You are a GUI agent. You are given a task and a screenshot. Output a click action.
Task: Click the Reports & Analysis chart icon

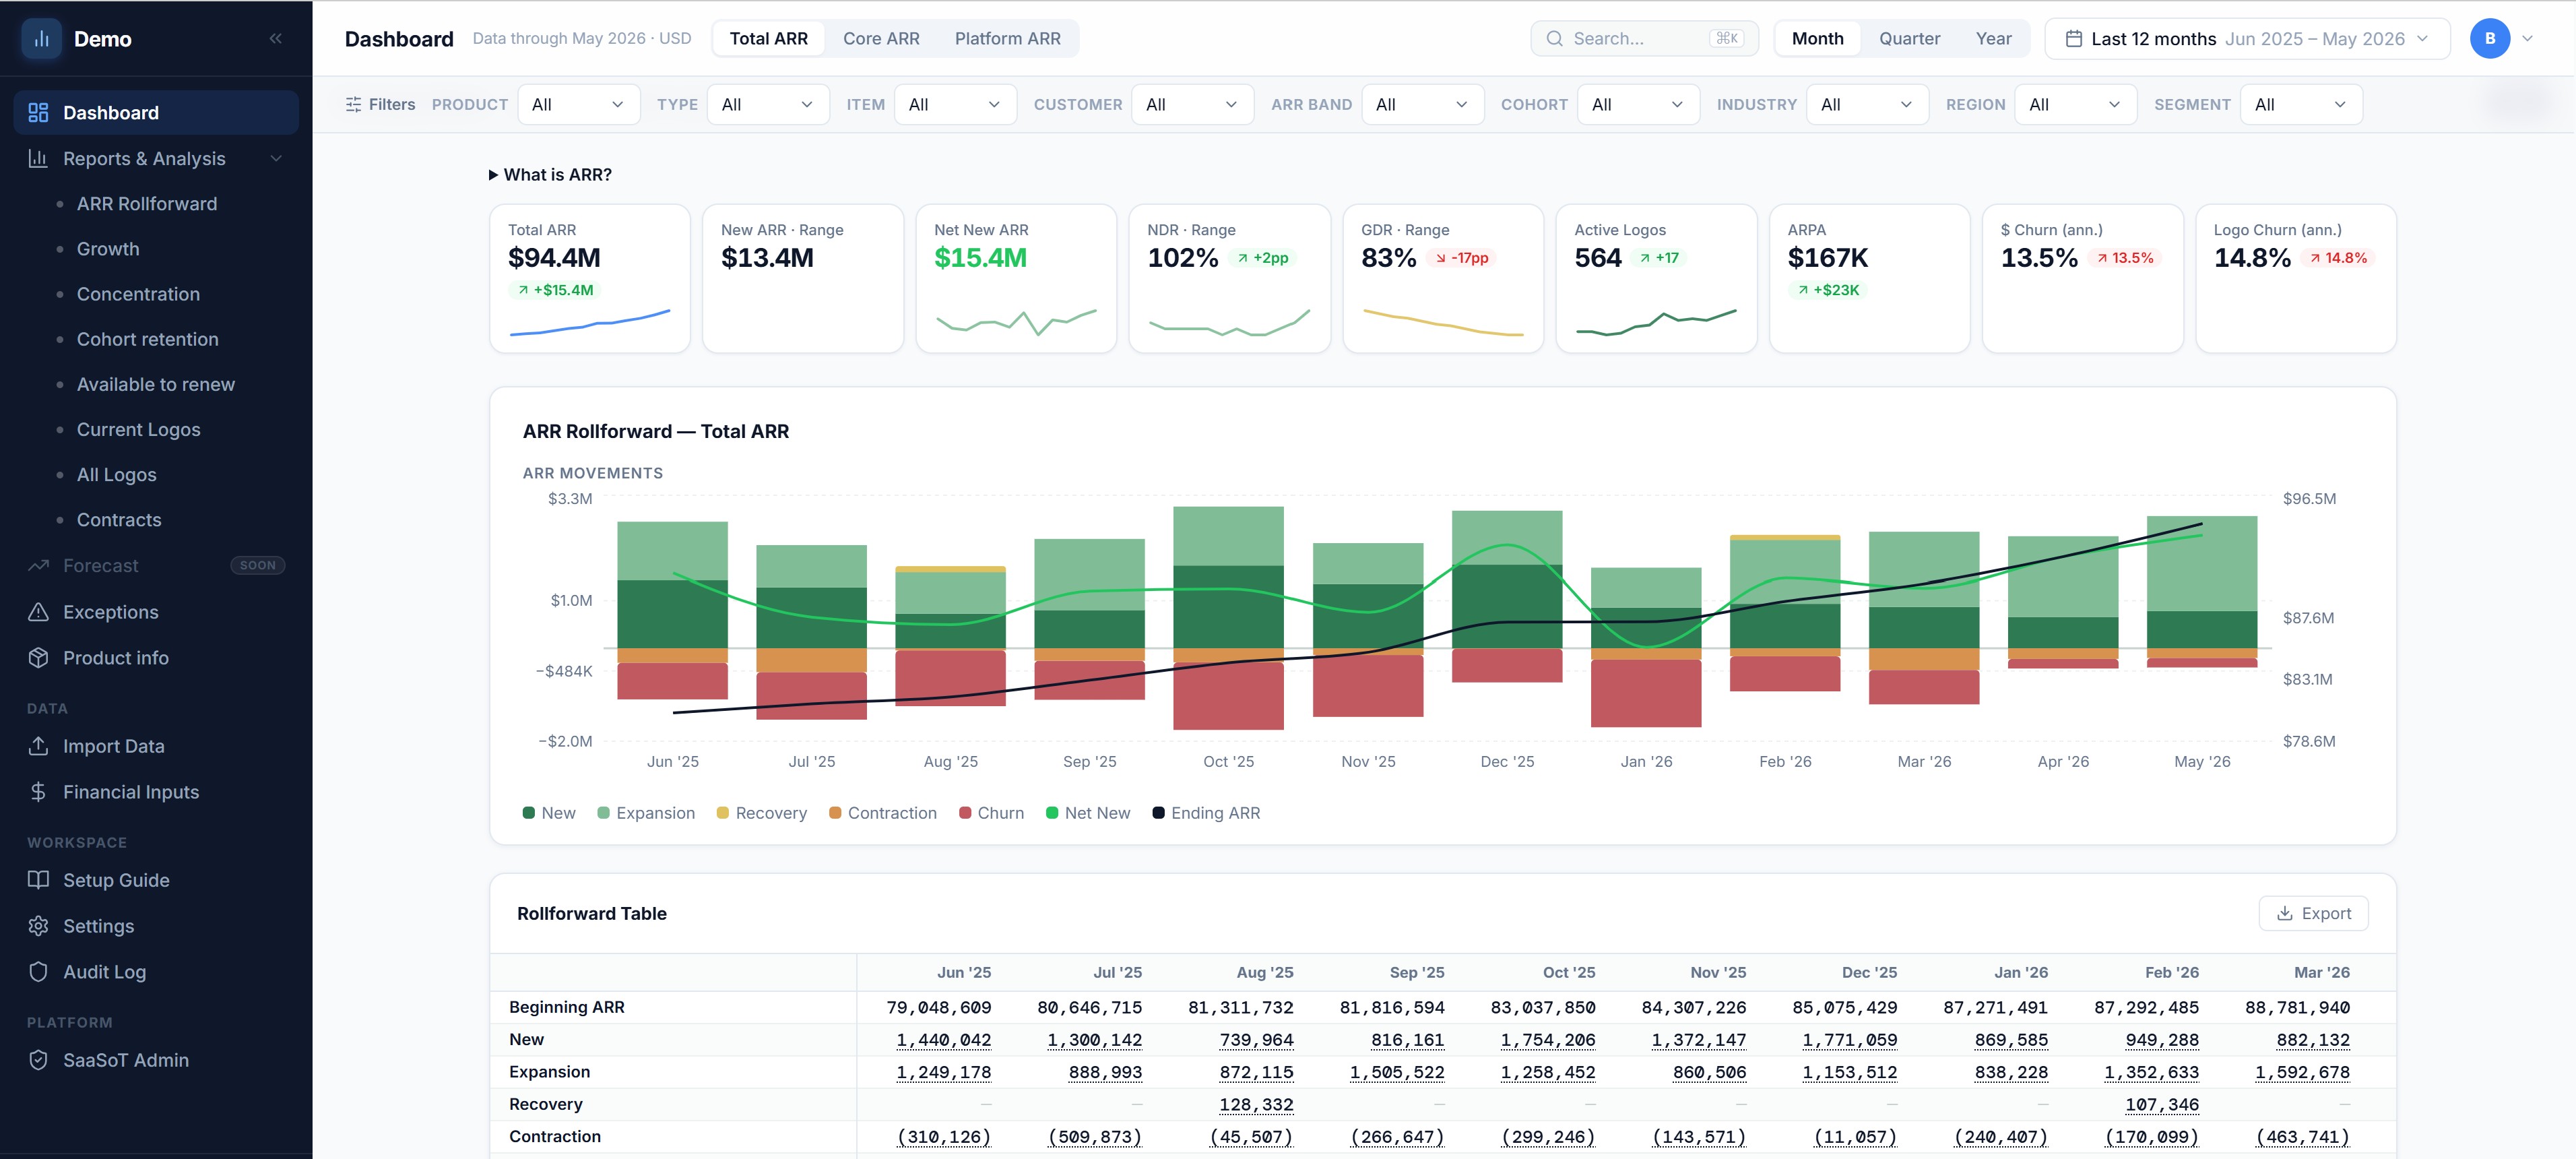pos(38,158)
